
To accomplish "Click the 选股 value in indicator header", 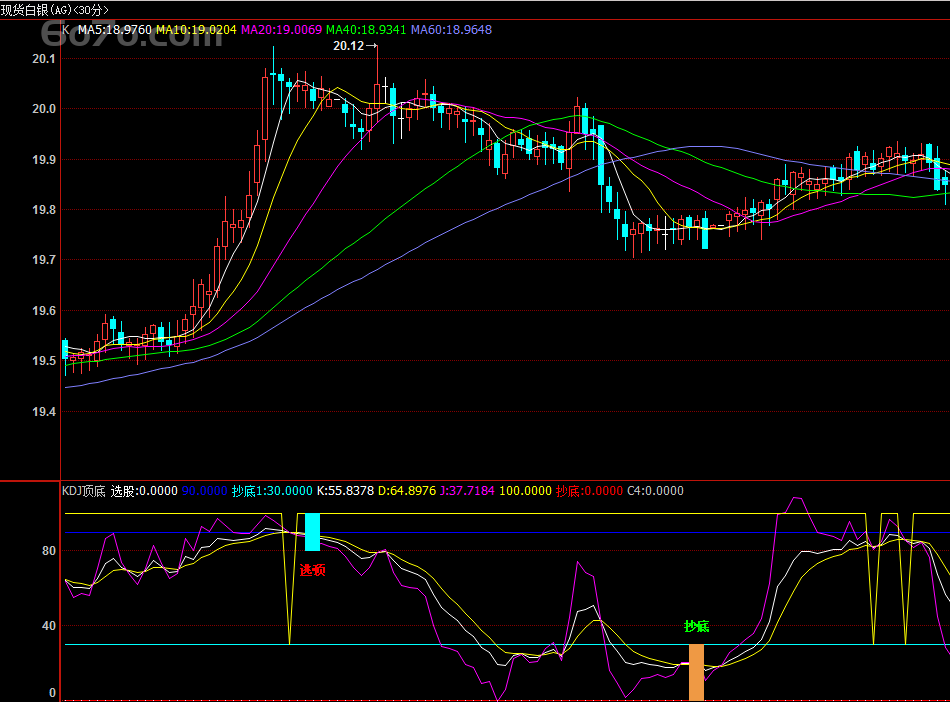I will 144,491.
